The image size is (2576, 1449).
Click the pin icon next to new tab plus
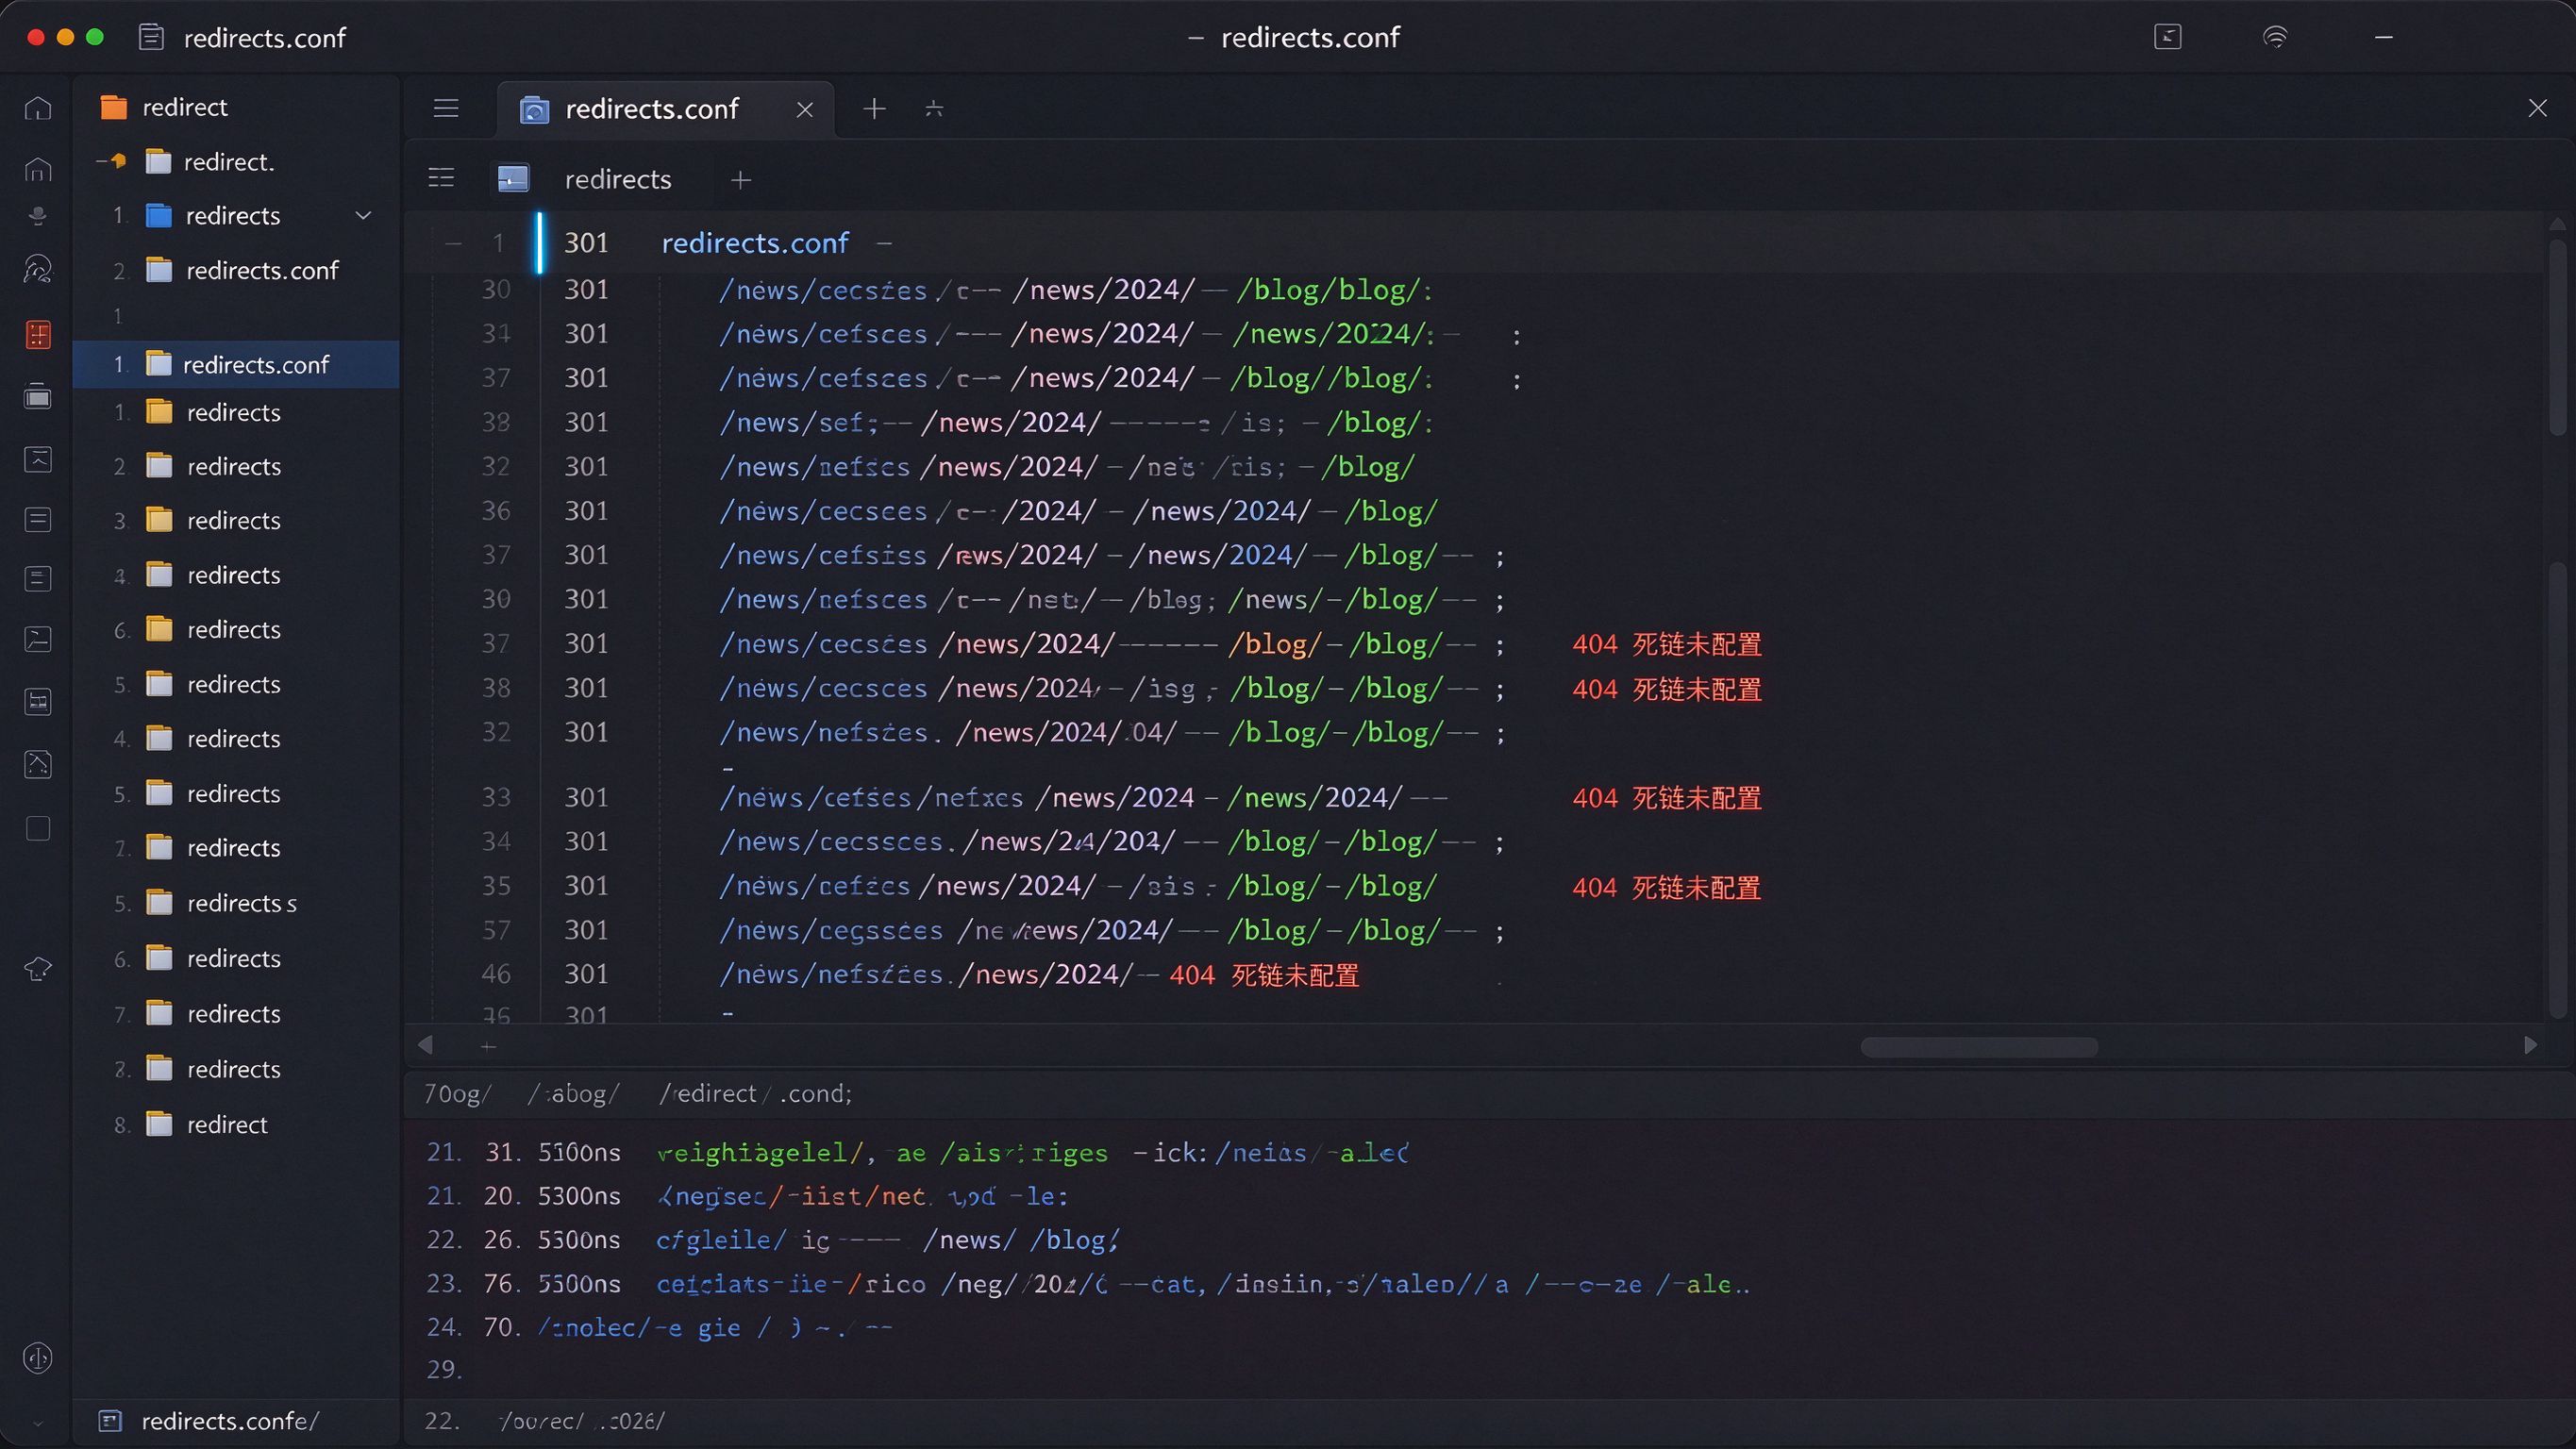(x=934, y=108)
